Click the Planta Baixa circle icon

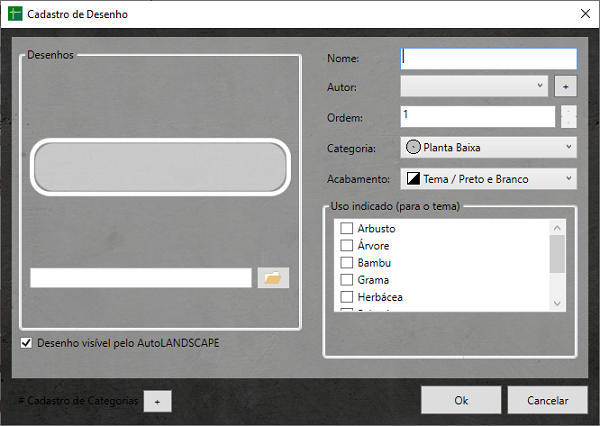413,147
